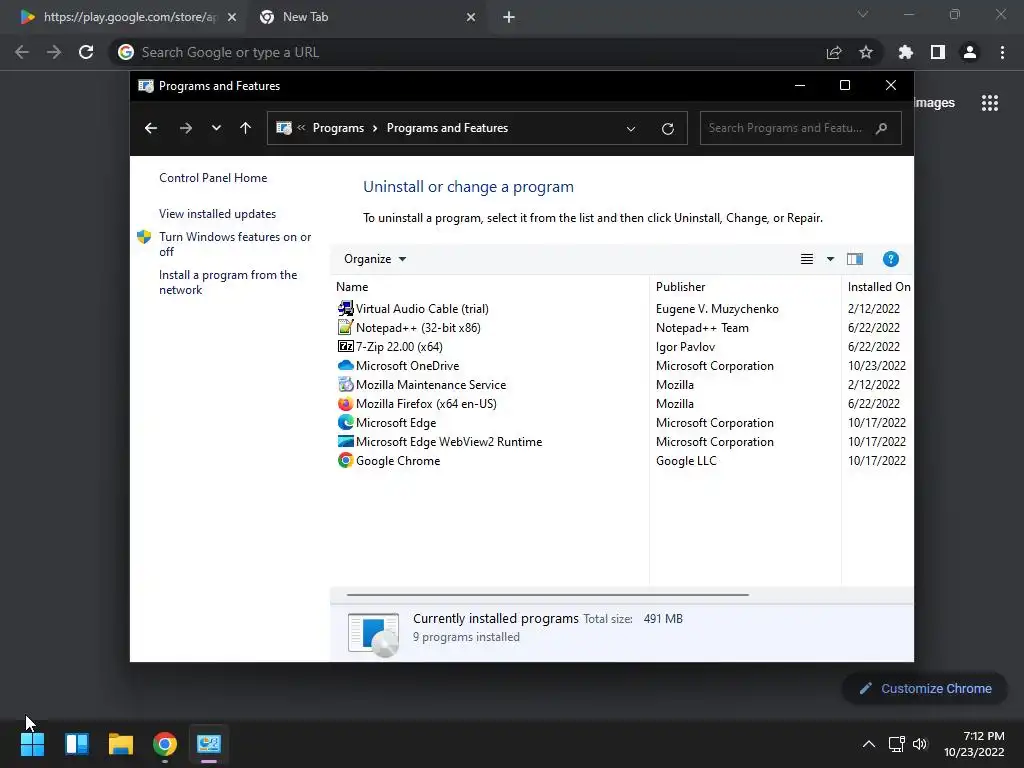Open recent locations dropdown arrow
Viewport: 1024px width, 768px height.
(216, 128)
